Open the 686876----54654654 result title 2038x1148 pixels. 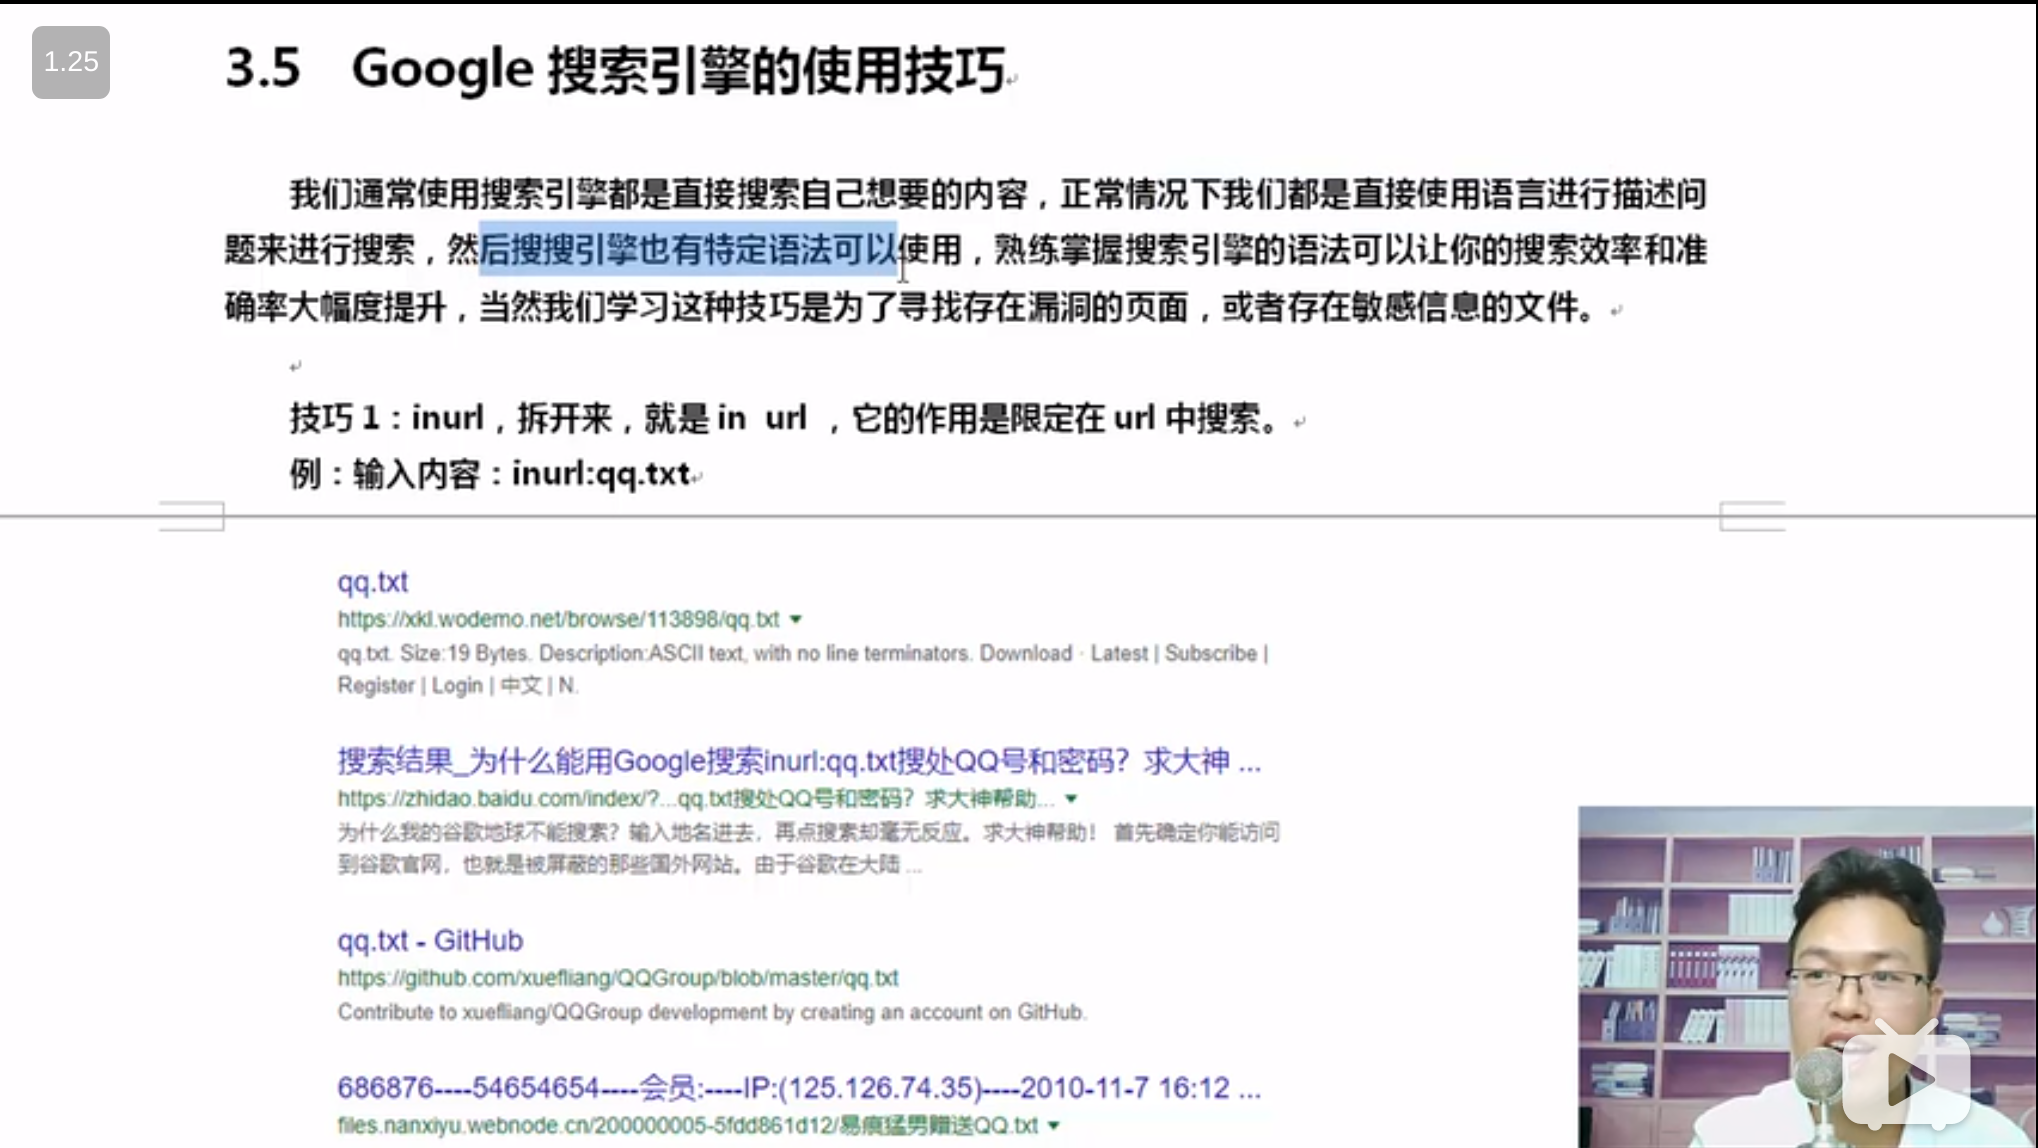coord(798,1087)
